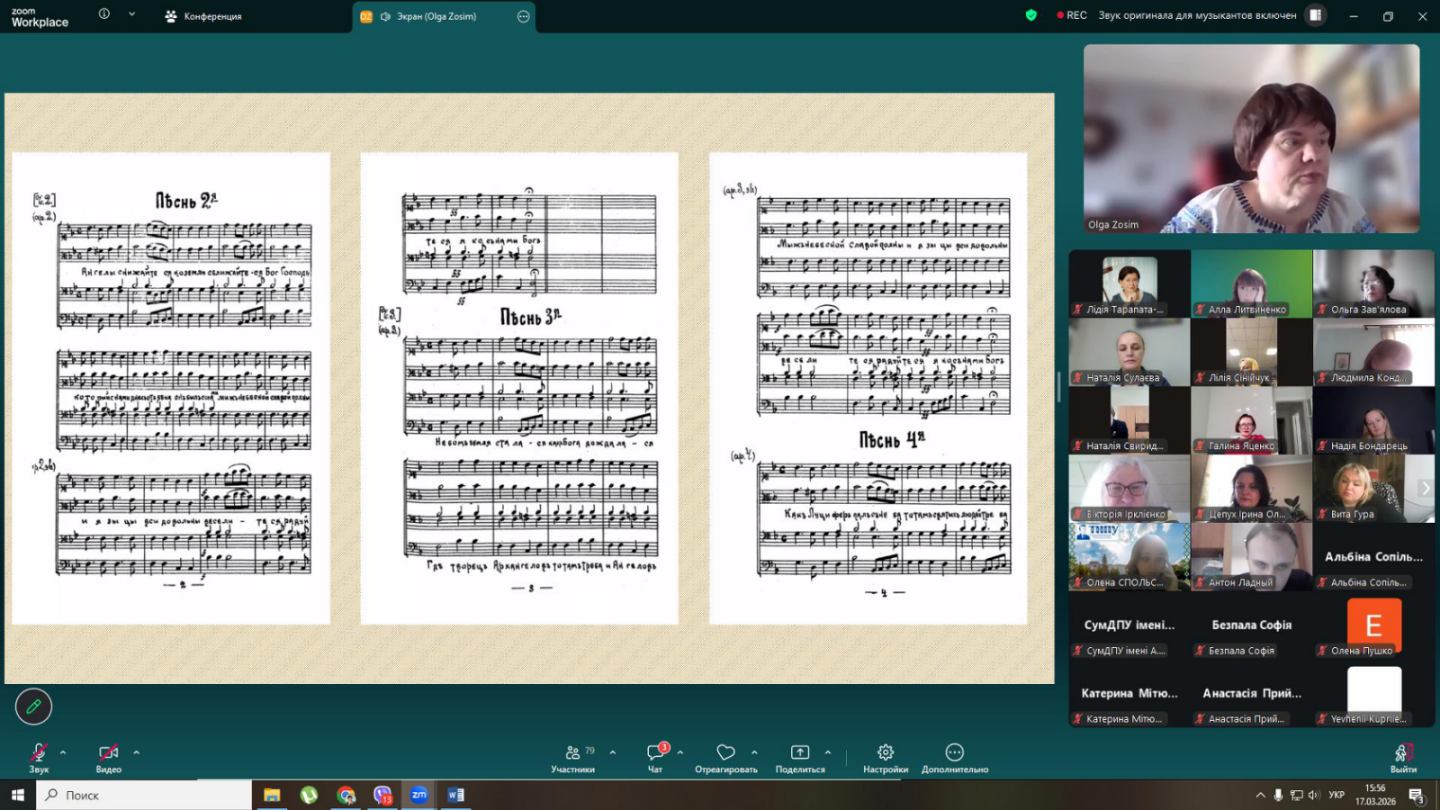Click the annotation pencil icon

[x=33, y=707]
